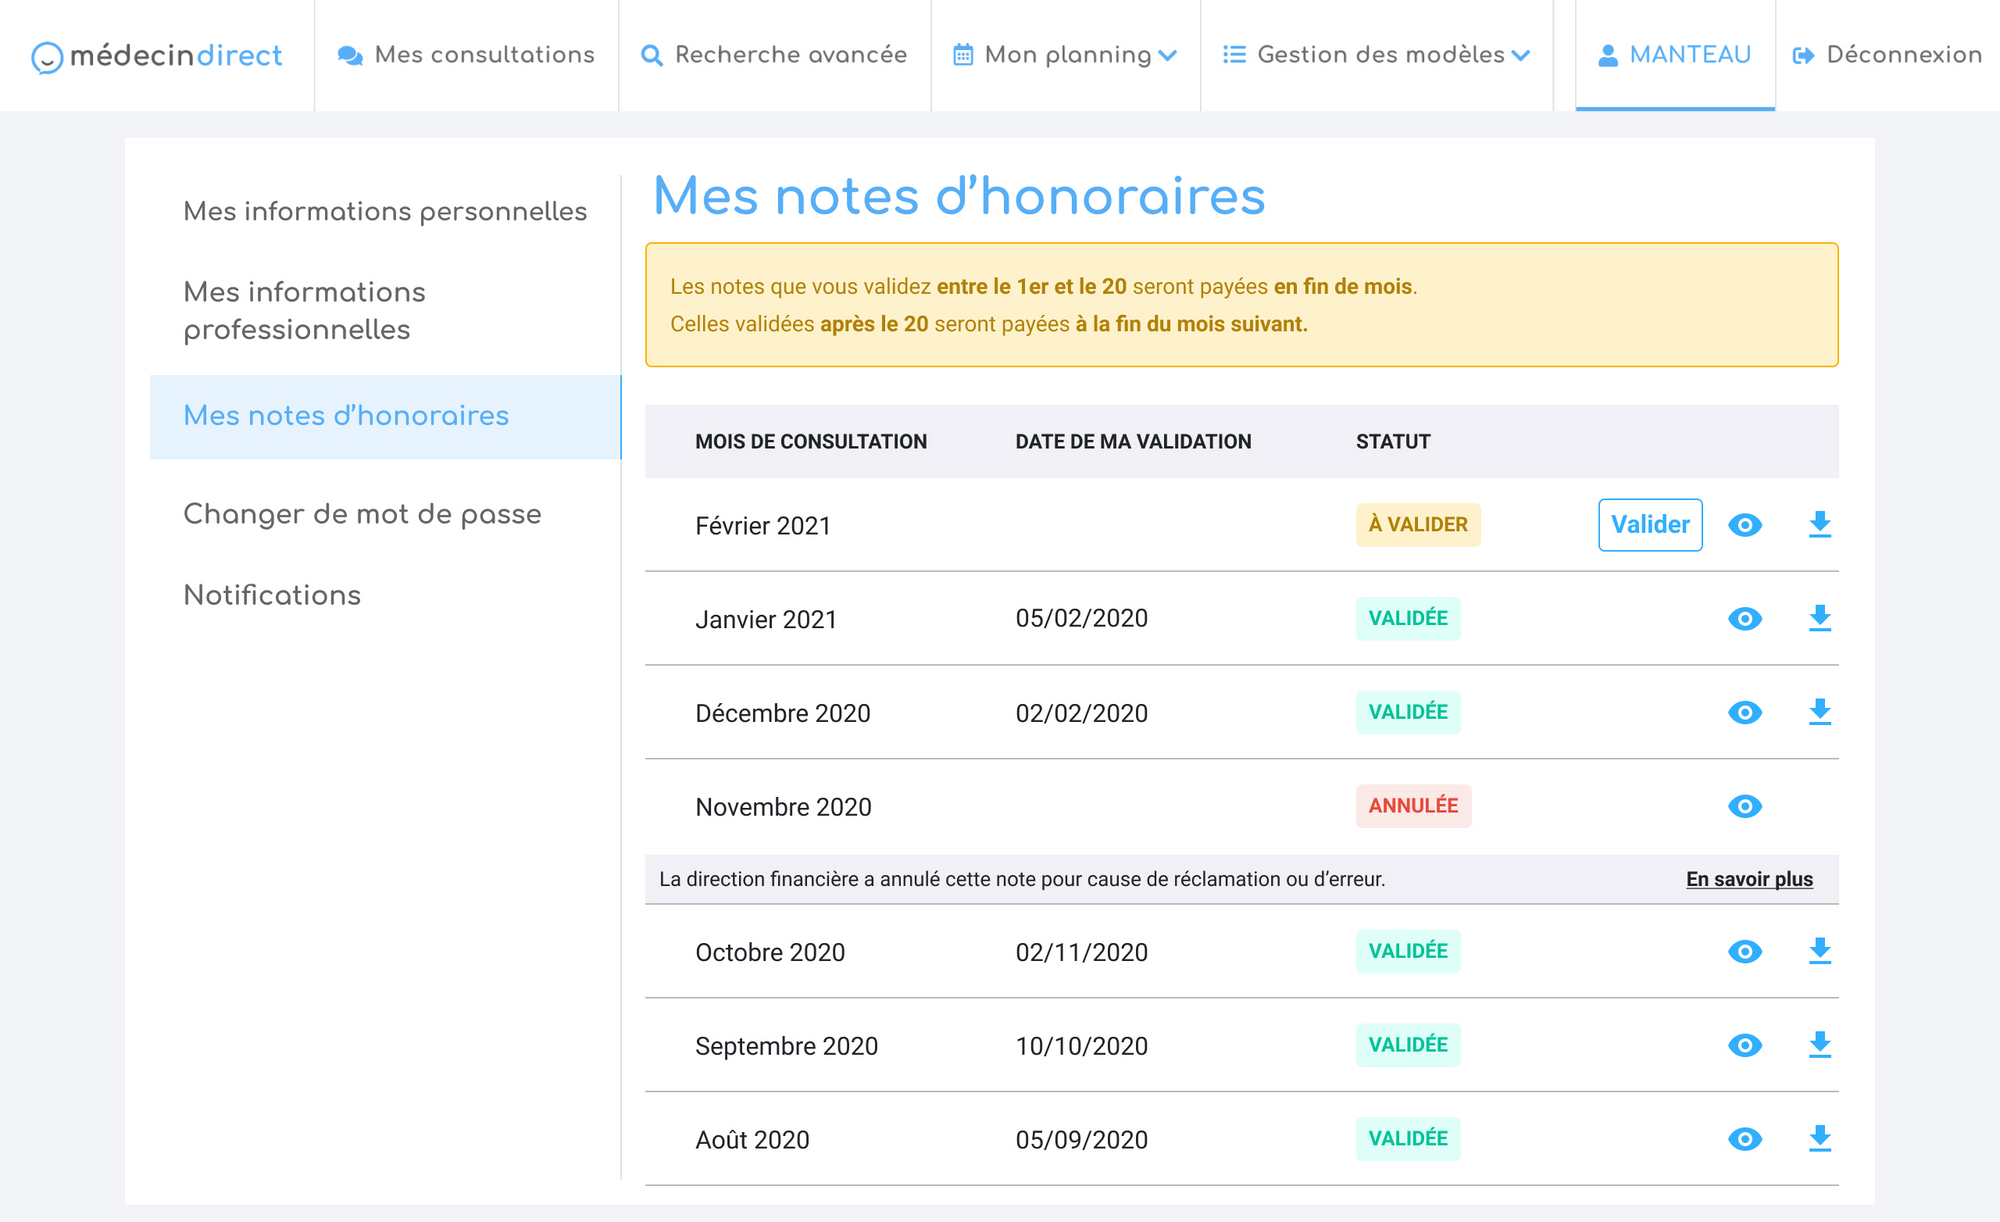
Task: Download the Janvier 2021 fee note
Action: 1819,619
